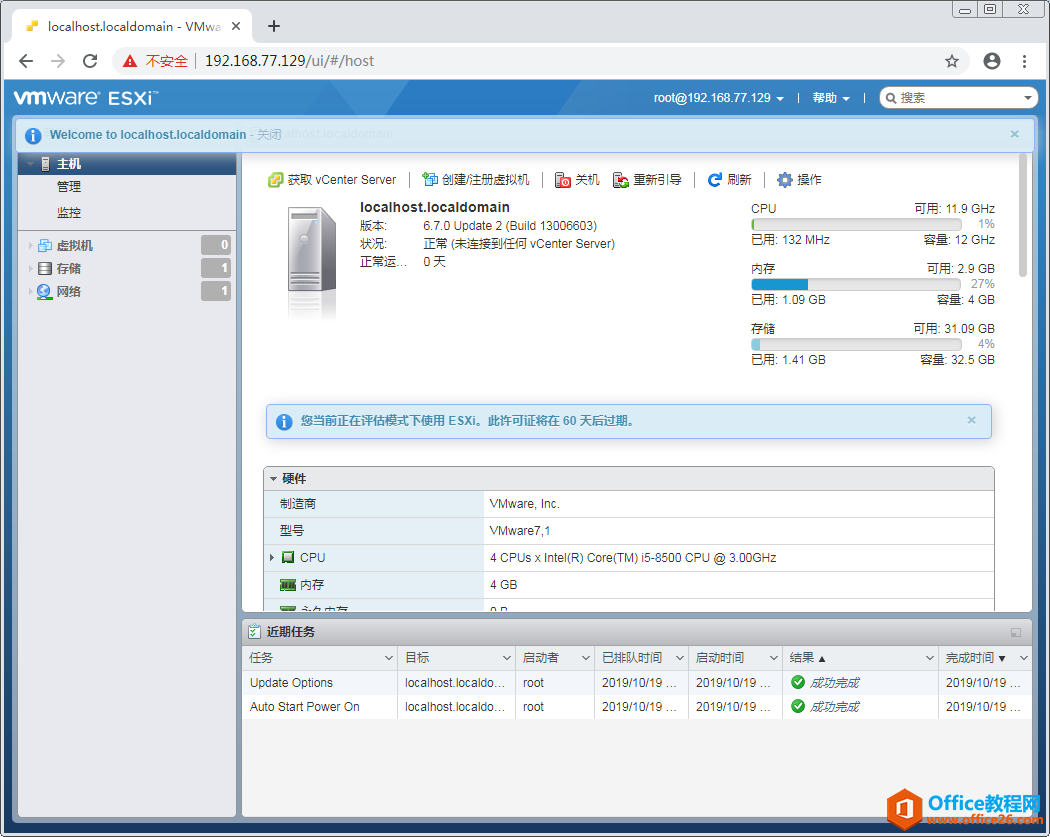Select Storage (存储) in navigator
The image size is (1050, 837).
pos(68,269)
